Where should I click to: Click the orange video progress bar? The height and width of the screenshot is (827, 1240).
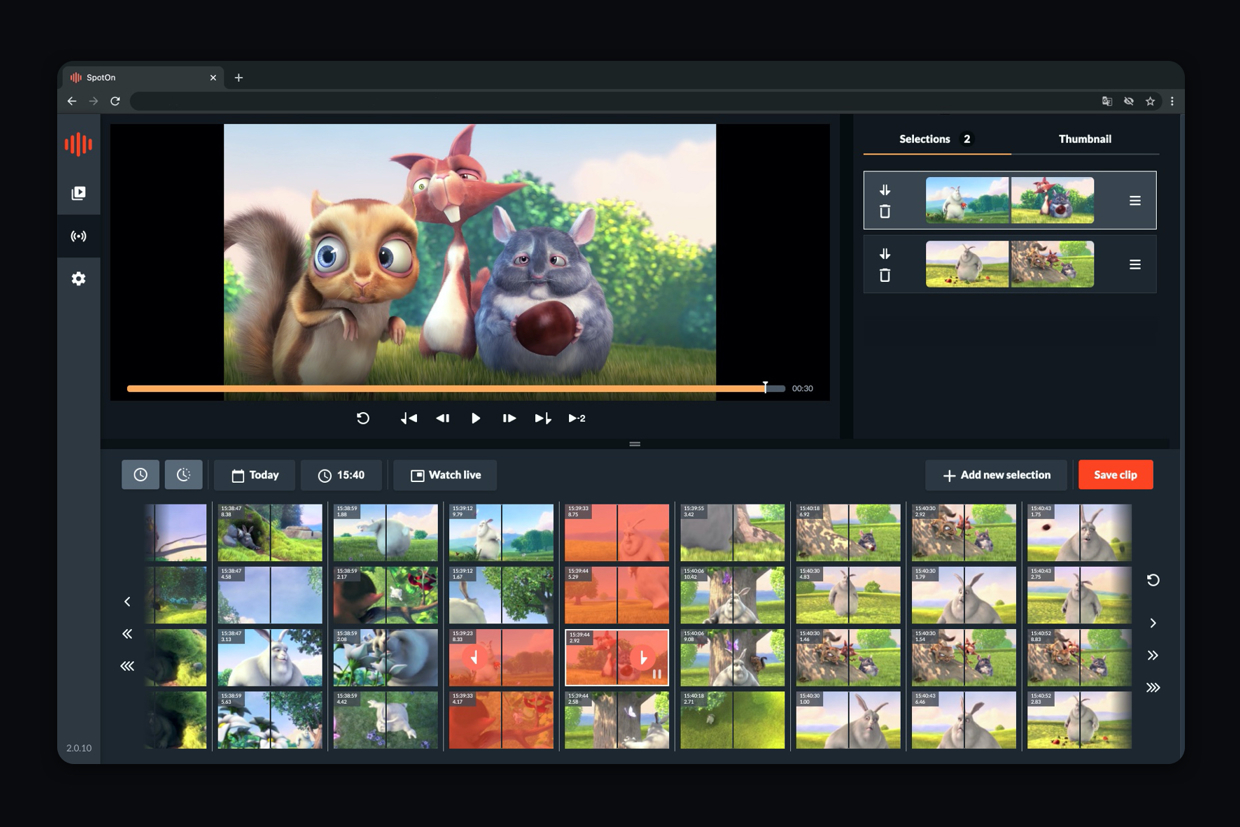click(x=445, y=388)
